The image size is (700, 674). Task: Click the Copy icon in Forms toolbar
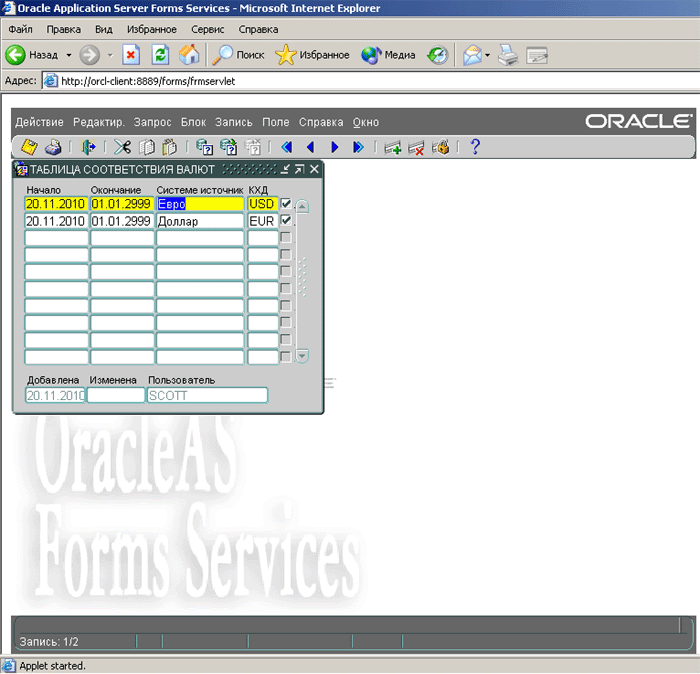(146, 147)
